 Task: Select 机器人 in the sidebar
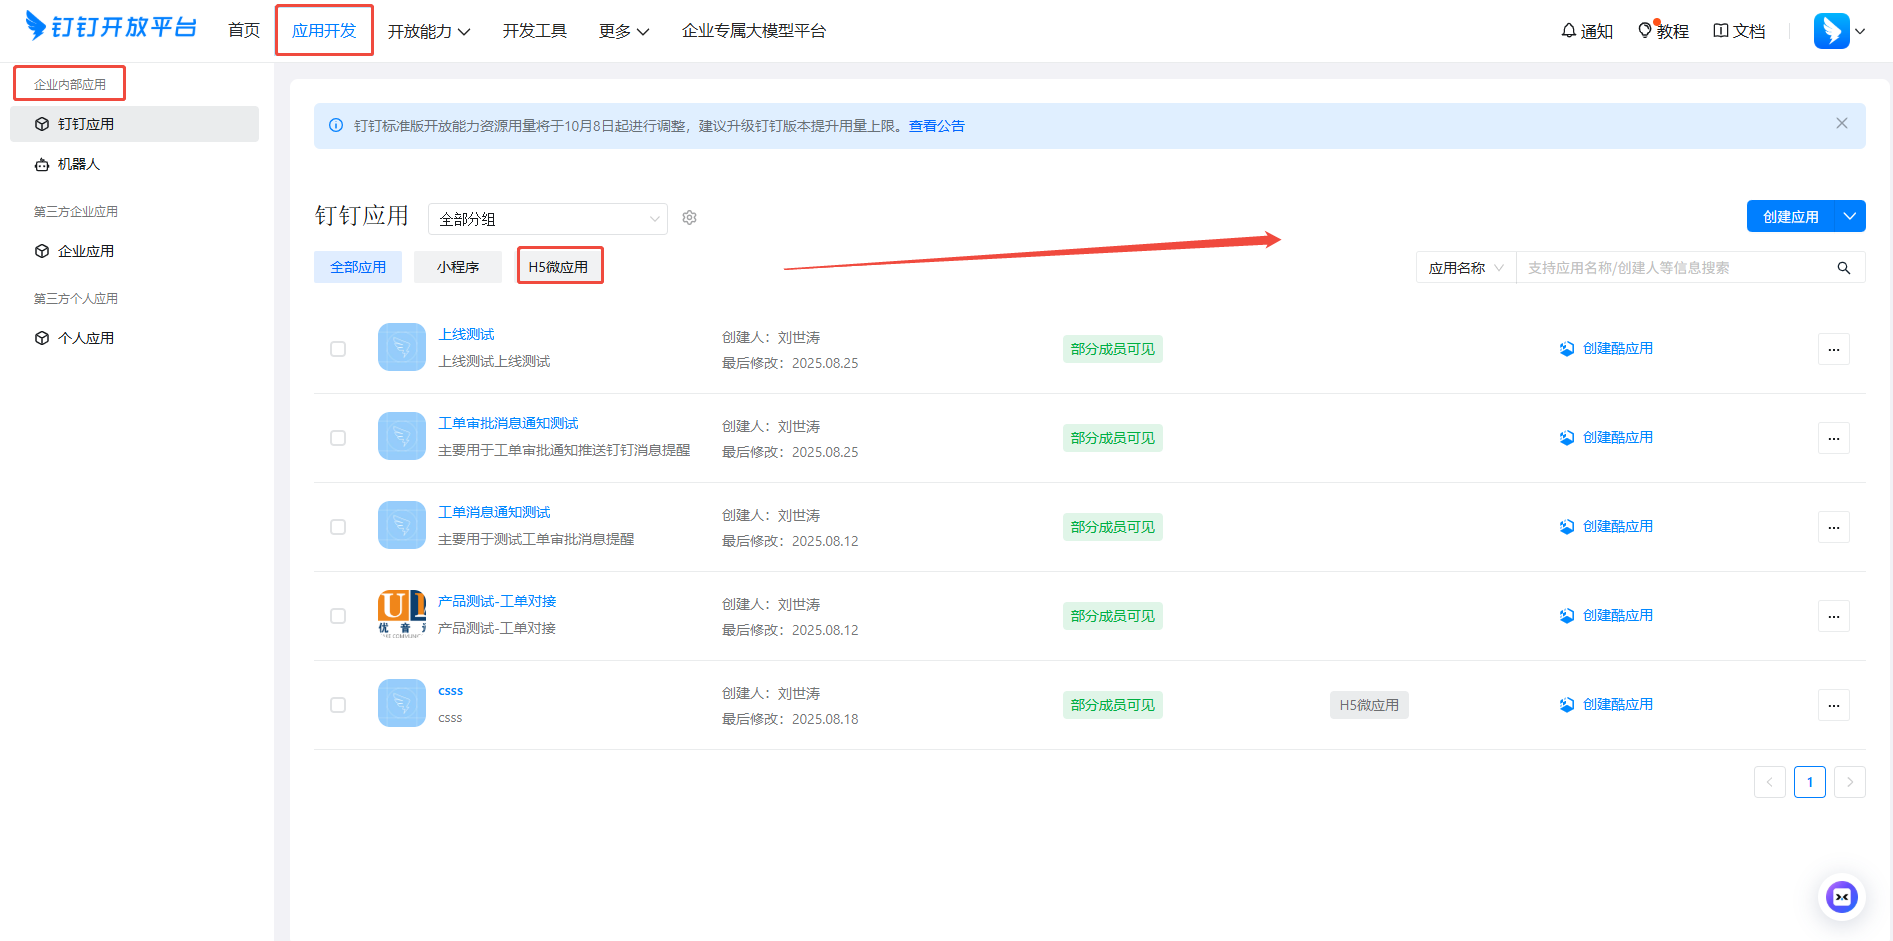[x=134, y=164]
